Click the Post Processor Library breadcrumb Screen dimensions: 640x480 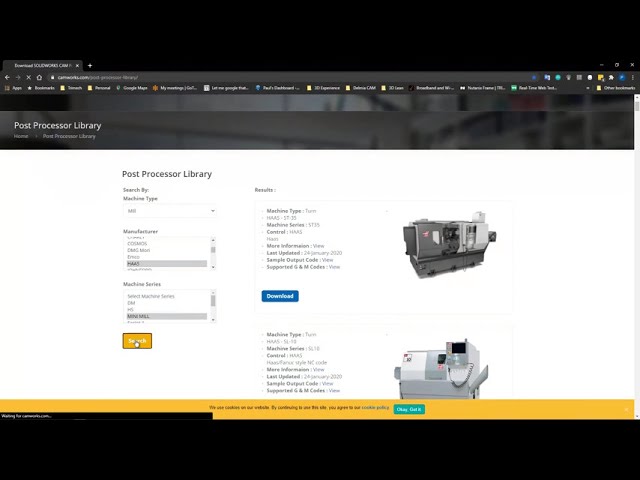tap(69, 136)
